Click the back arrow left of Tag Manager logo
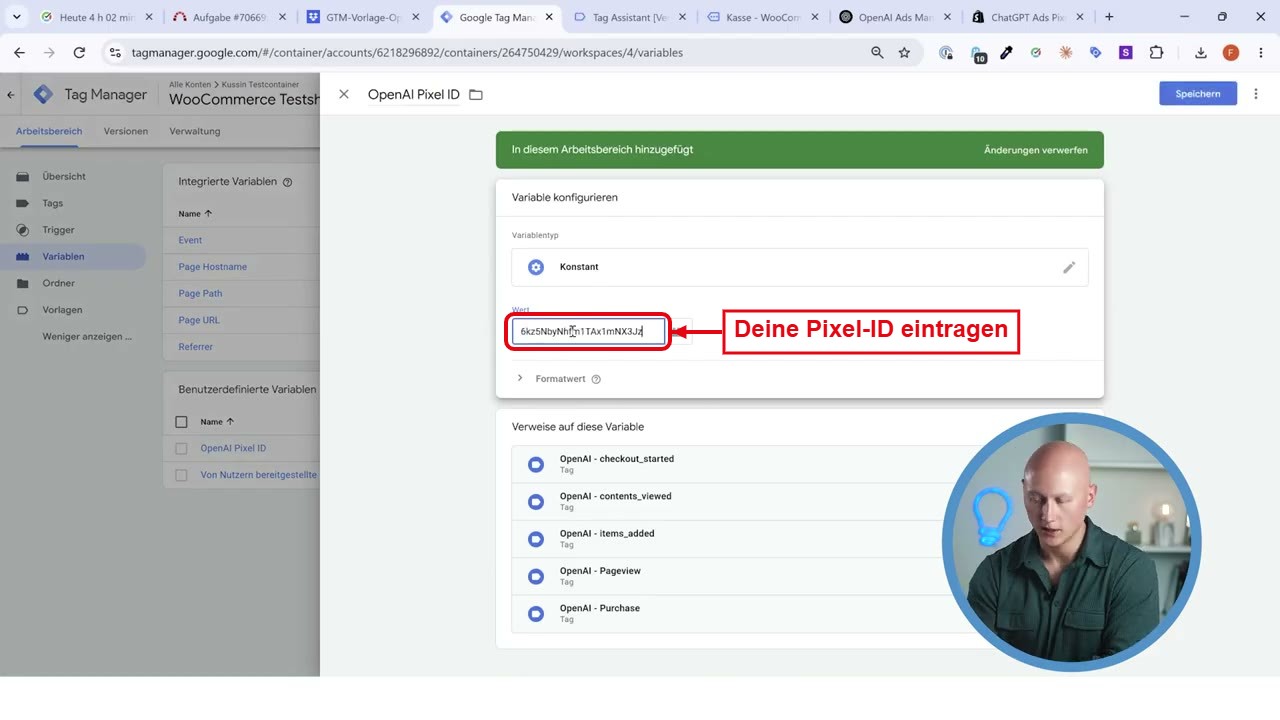This screenshot has width=1280, height=720. (x=11, y=95)
